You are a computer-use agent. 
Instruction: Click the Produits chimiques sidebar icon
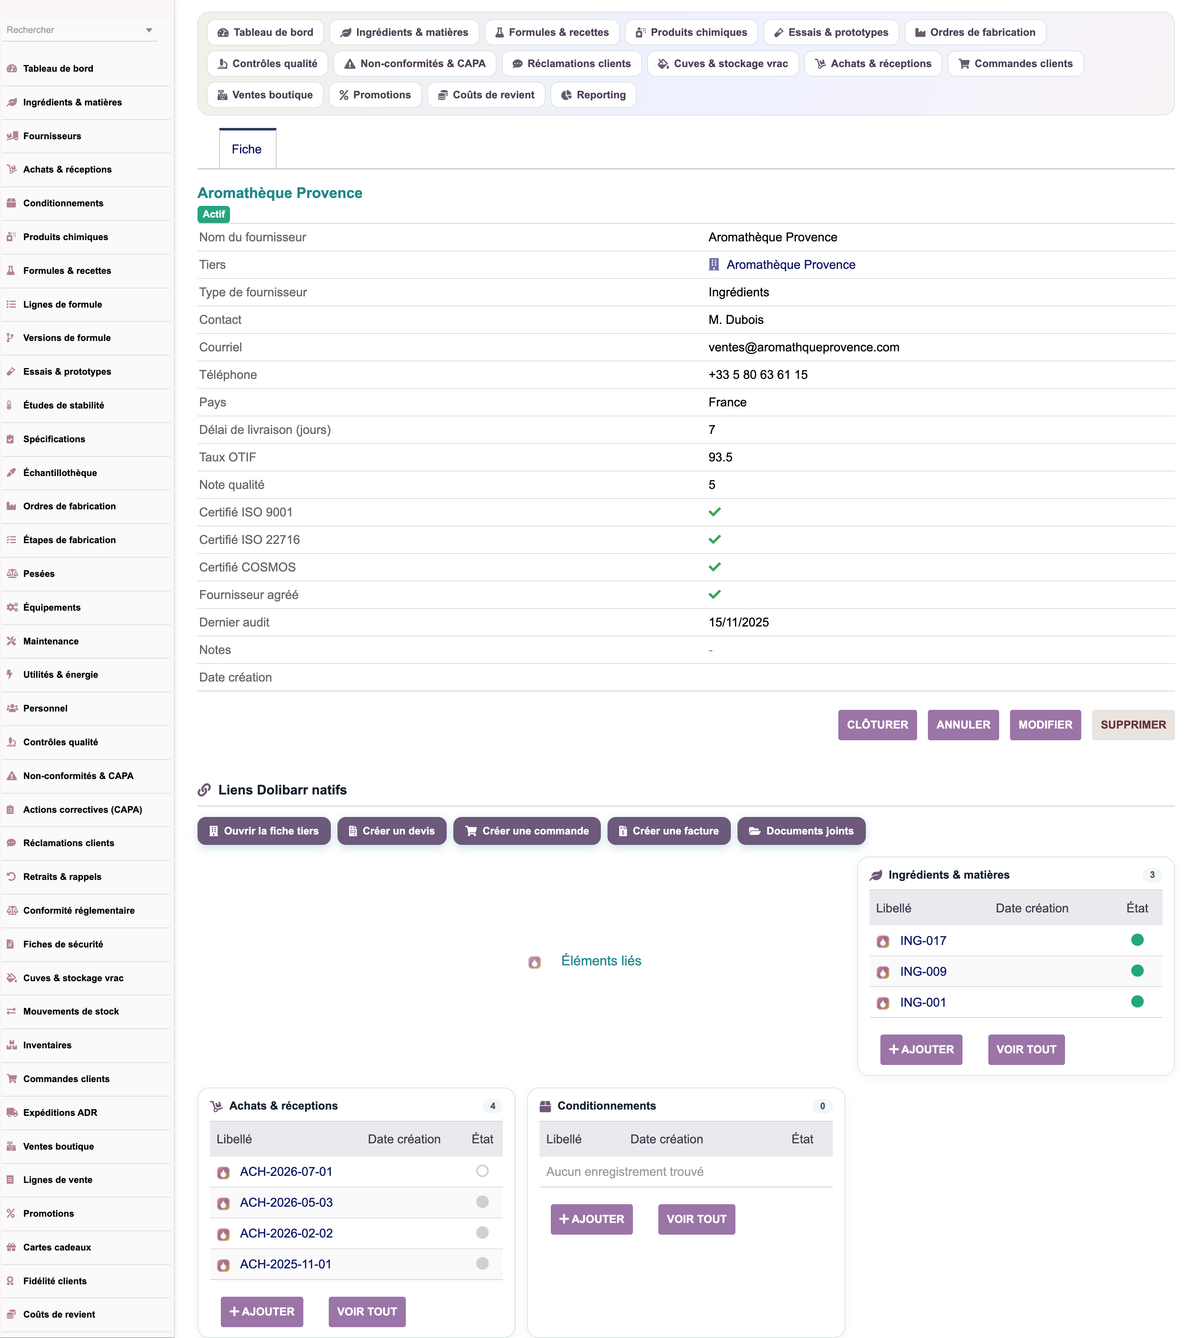12,237
